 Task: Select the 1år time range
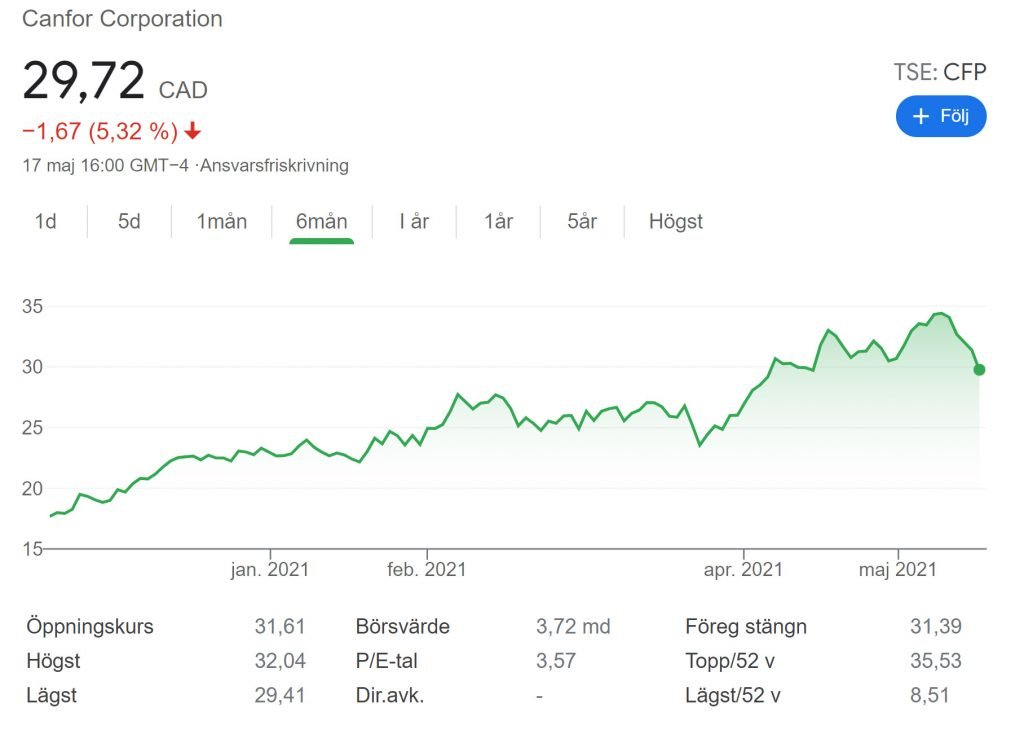[498, 221]
